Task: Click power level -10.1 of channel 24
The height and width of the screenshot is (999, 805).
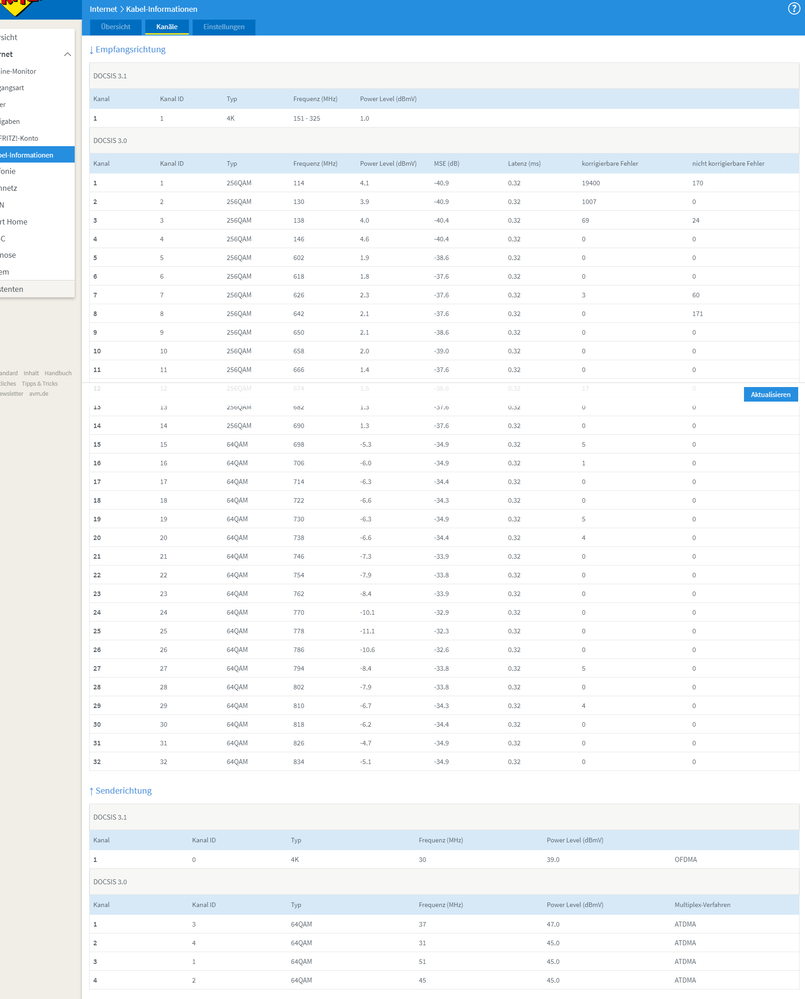Action: [x=367, y=612]
